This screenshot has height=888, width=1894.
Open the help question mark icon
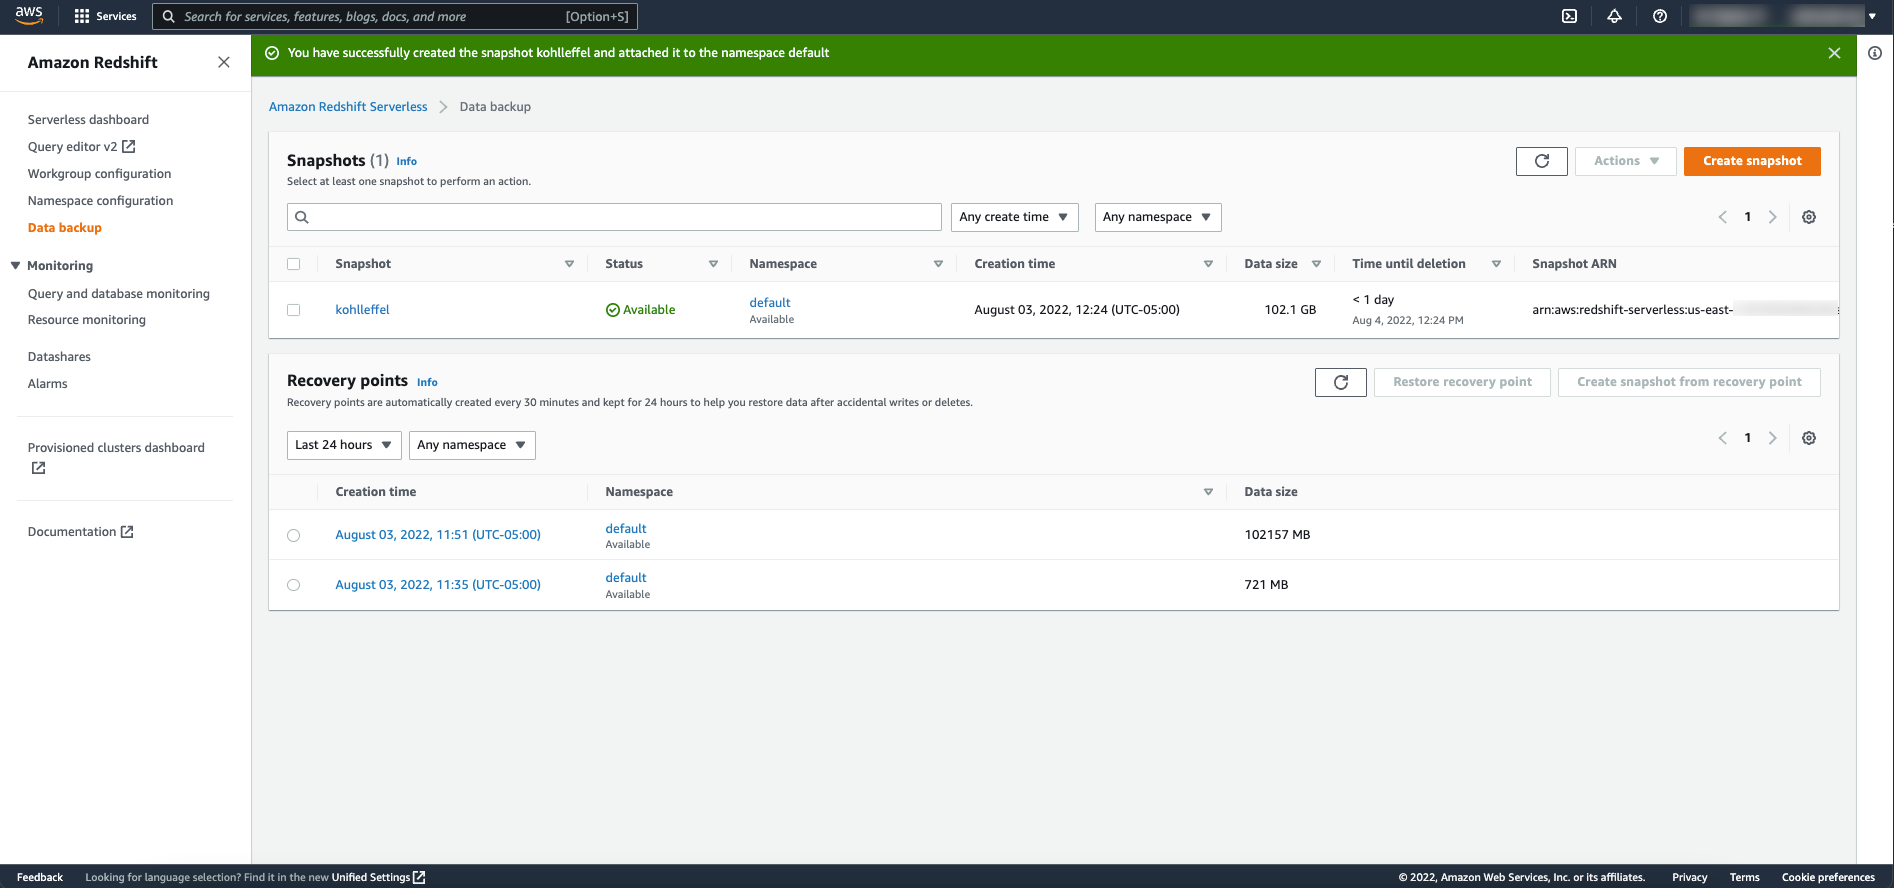[x=1660, y=16]
